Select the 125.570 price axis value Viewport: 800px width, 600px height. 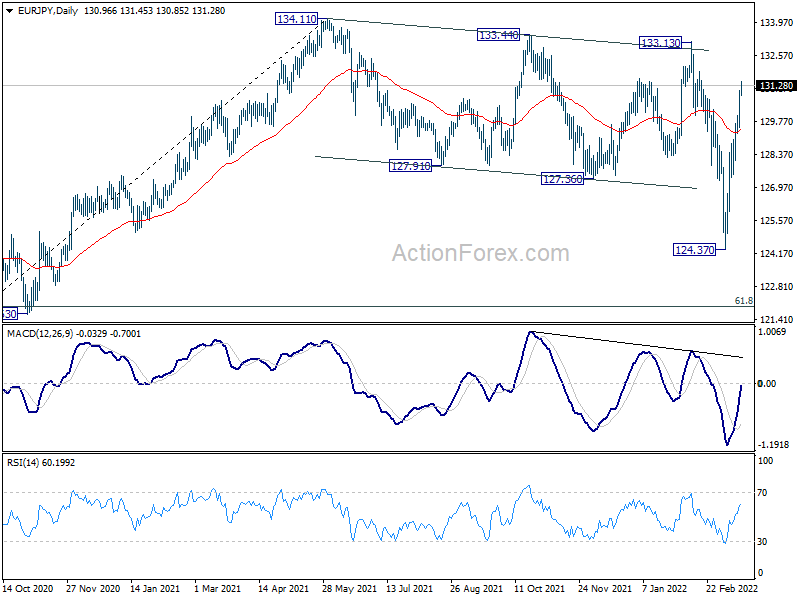click(x=777, y=221)
